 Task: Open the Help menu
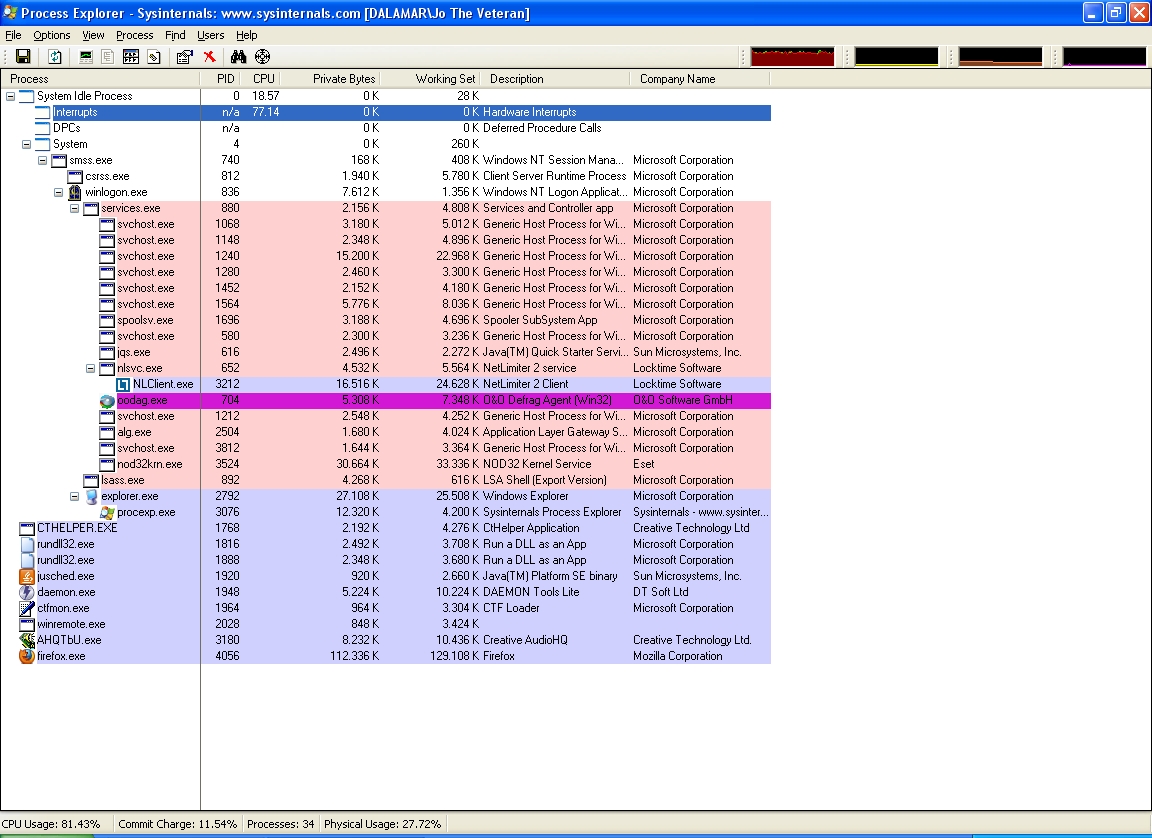click(x=246, y=35)
